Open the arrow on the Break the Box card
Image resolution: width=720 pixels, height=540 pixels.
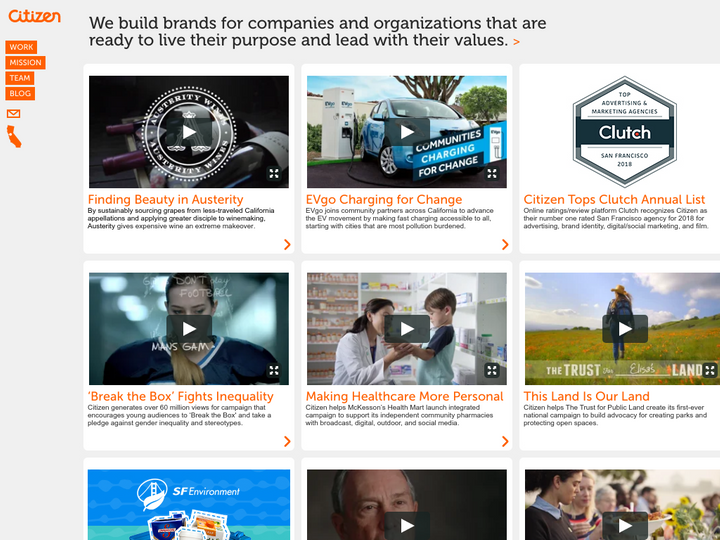(x=287, y=441)
